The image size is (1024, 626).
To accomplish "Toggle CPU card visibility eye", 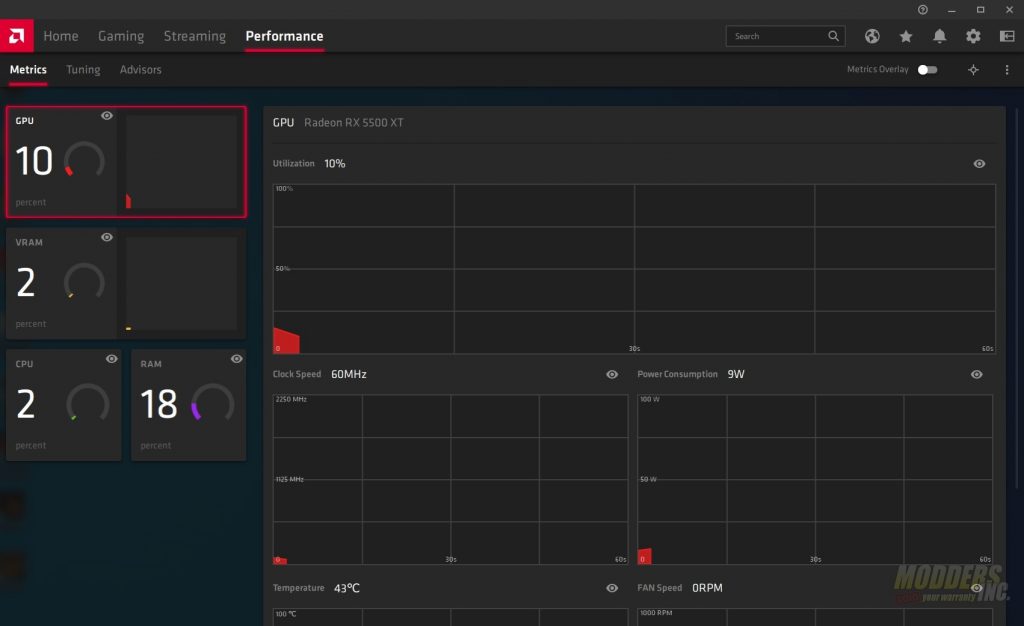I will tap(112, 358).
